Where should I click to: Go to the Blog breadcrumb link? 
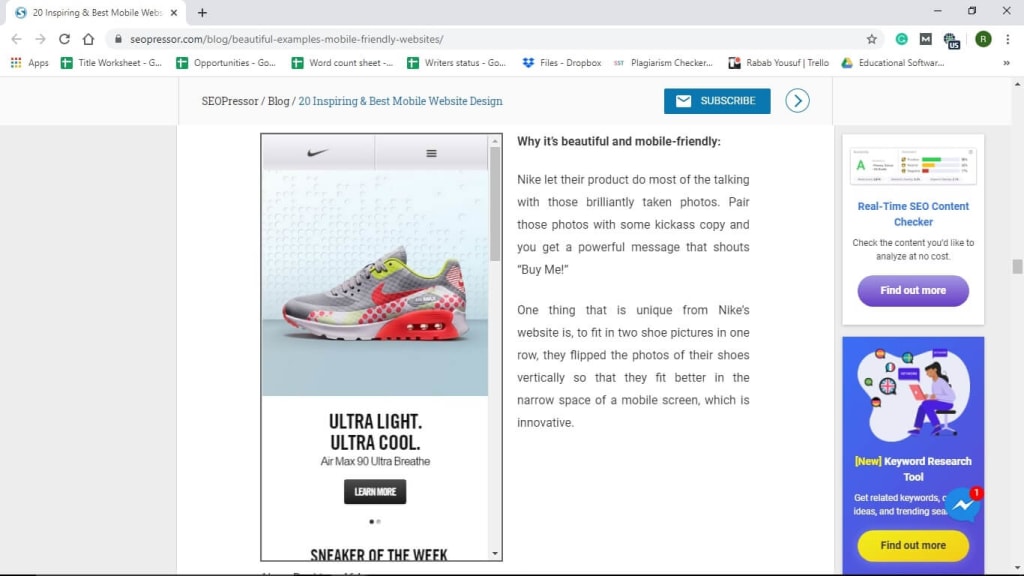(278, 101)
